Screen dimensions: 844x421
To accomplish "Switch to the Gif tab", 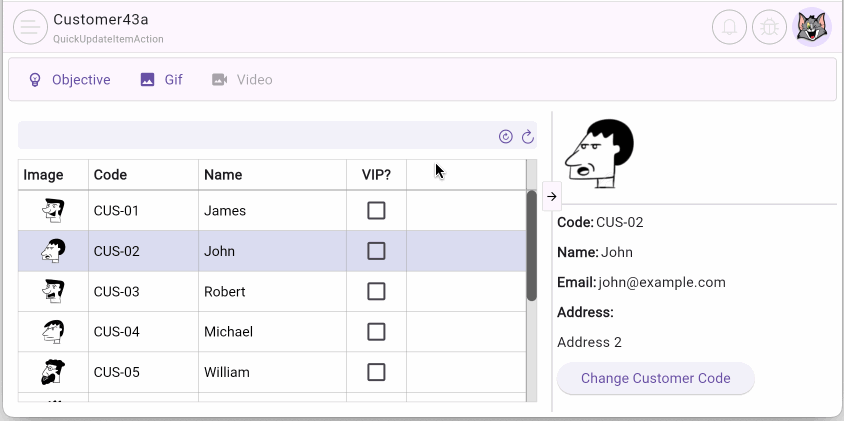I will [x=161, y=80].
